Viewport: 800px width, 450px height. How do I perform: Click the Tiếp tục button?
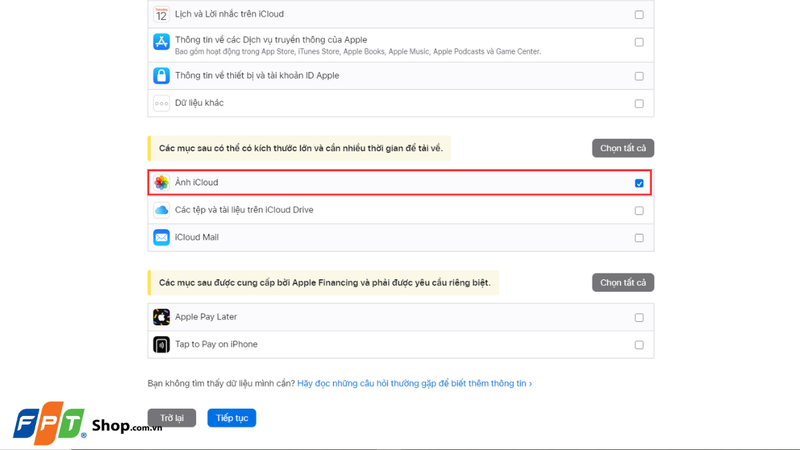(232, 418)
